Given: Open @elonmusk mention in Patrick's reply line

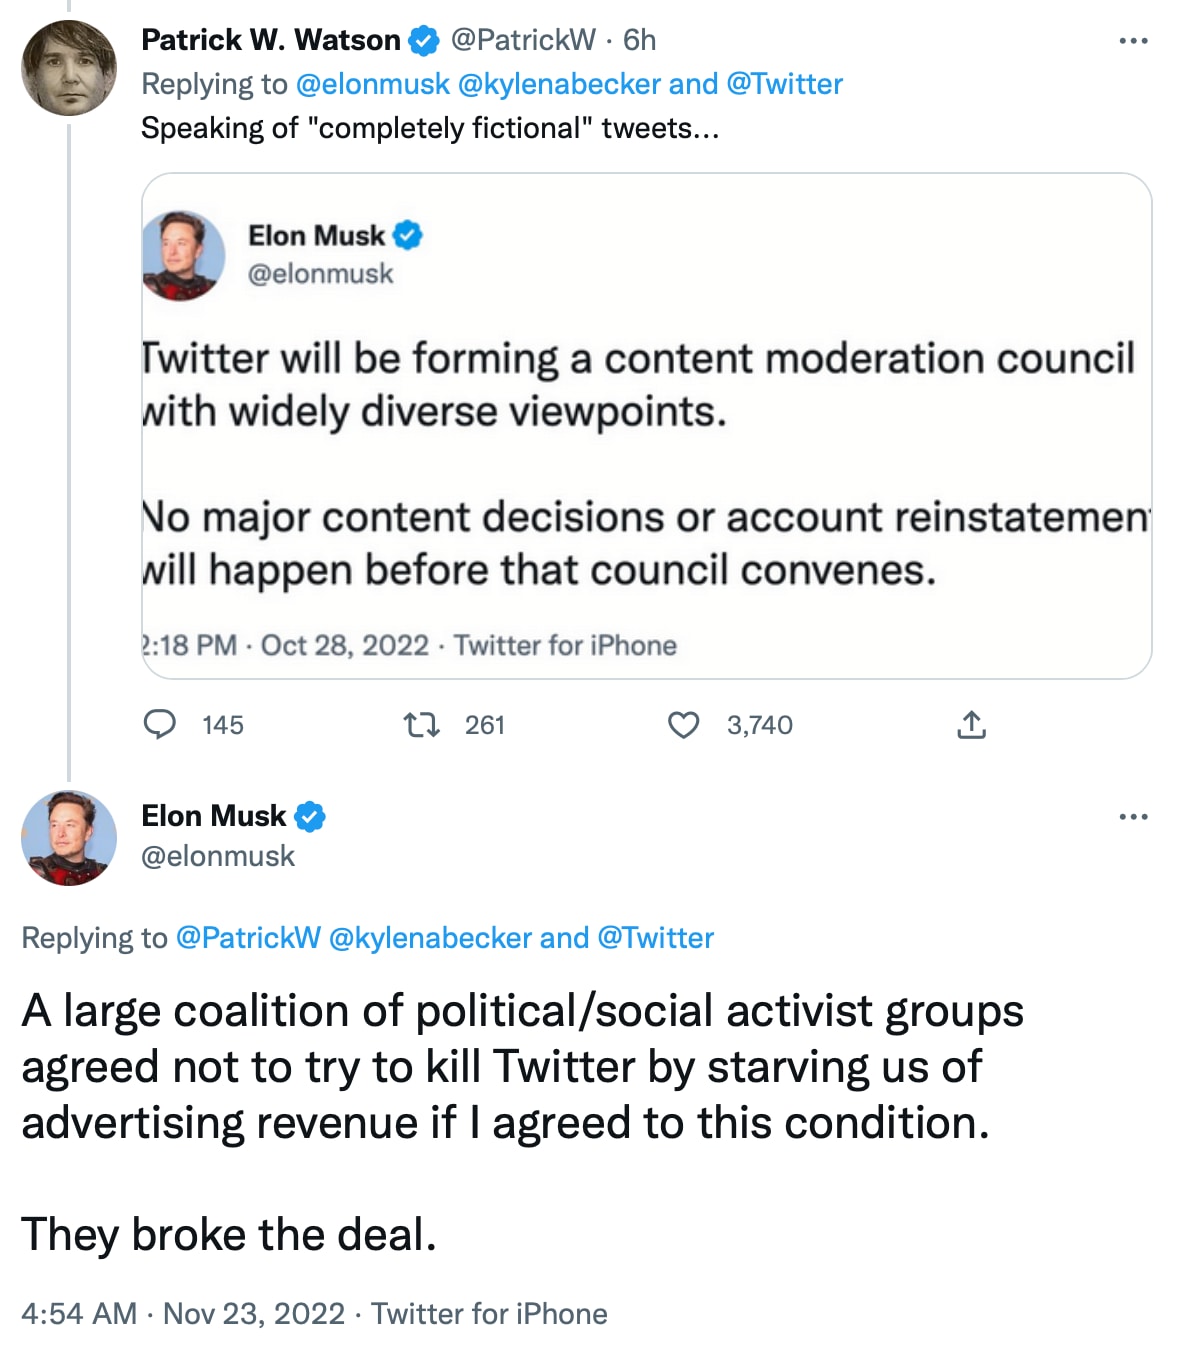Looking at the screenshot, I should [x=372, y=84].
